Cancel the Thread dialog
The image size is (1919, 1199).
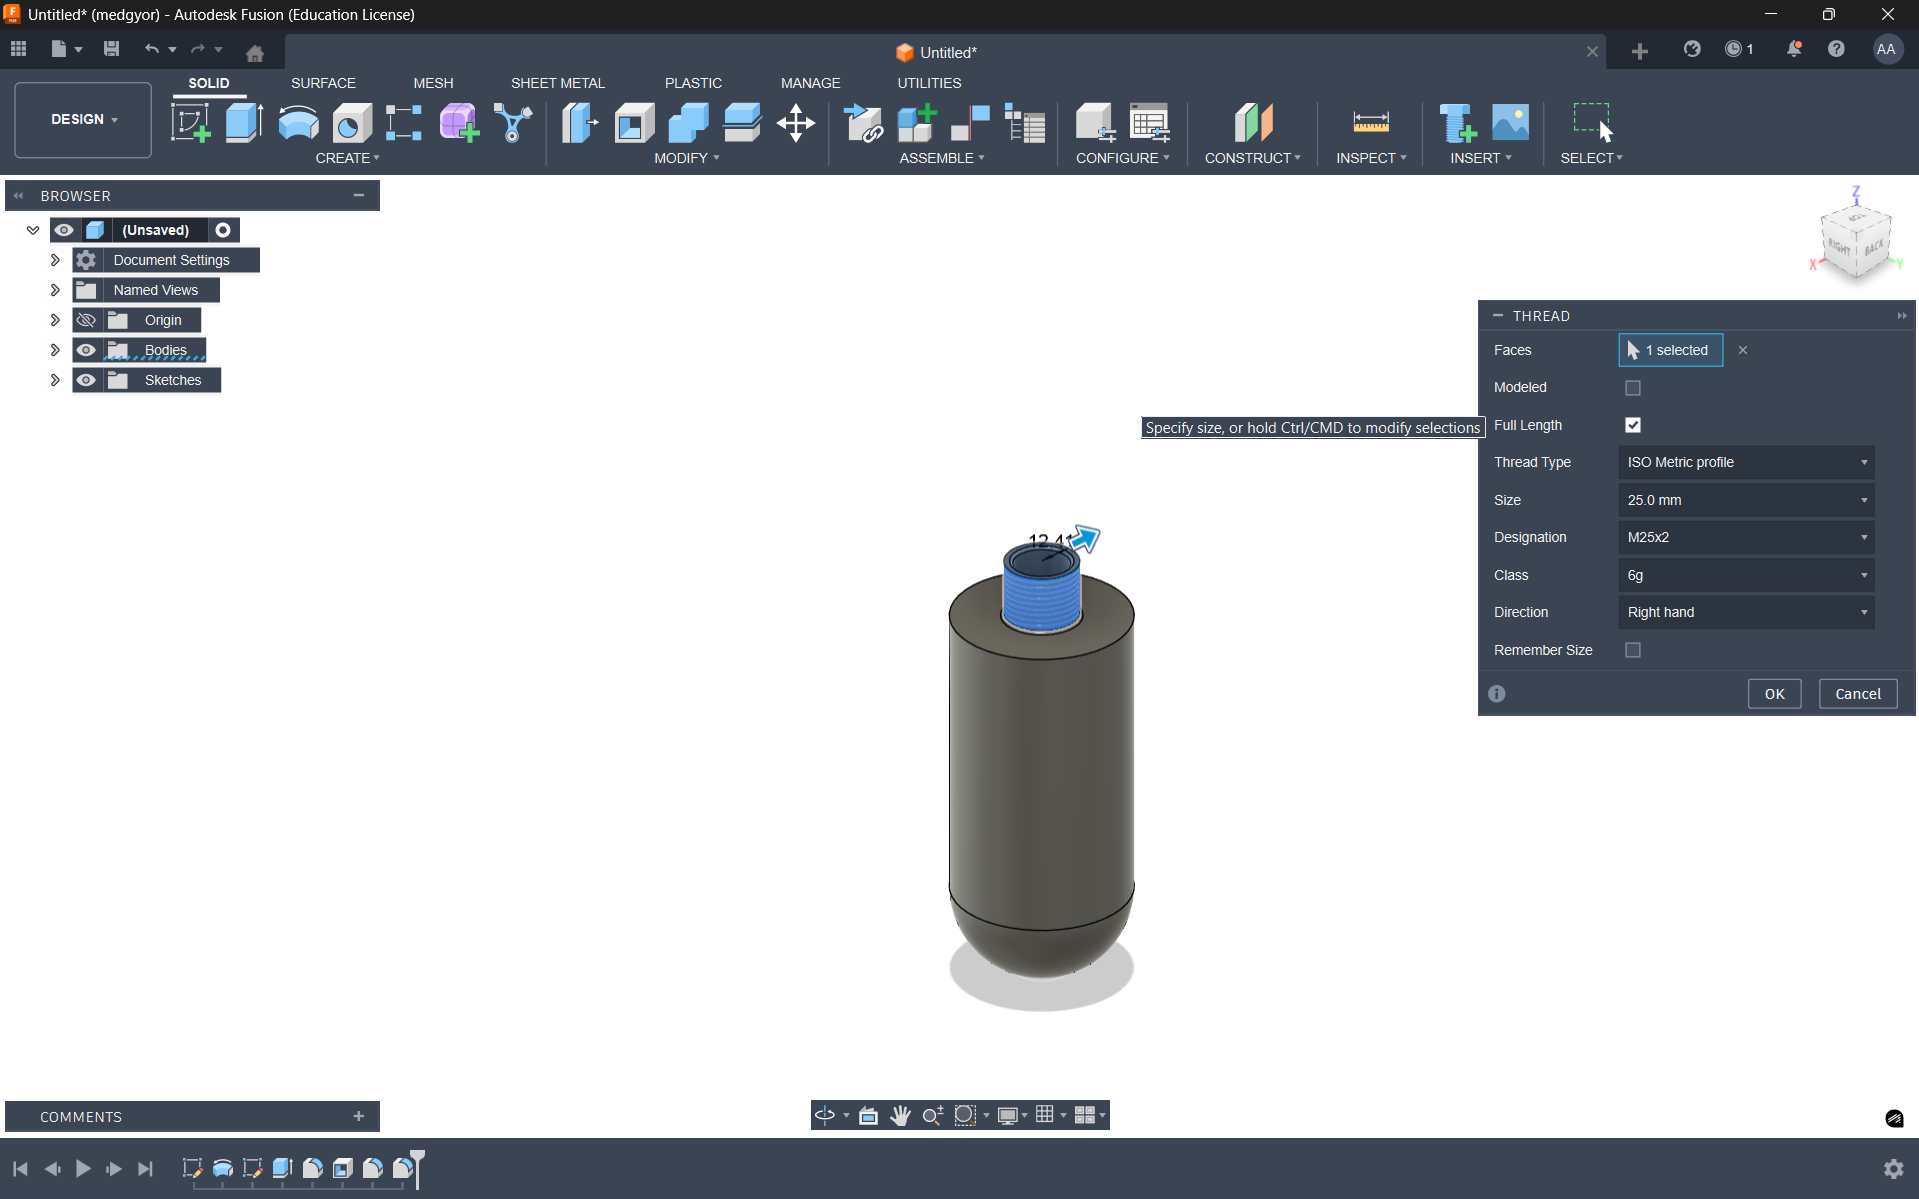coord(1857,694)
